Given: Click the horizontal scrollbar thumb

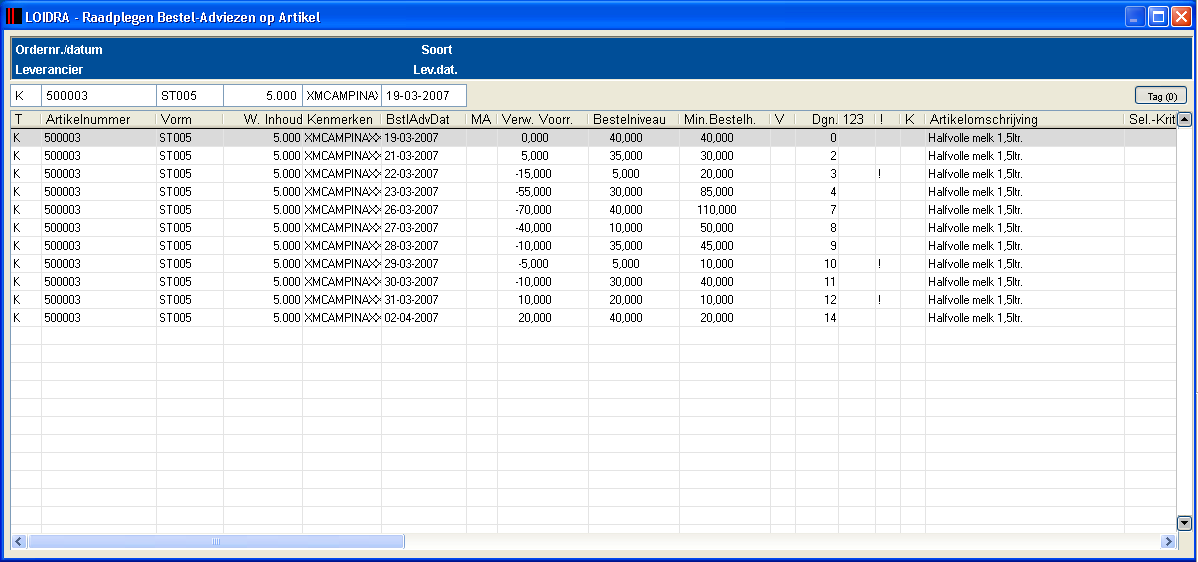Looking at the screenshot, I should tap(216, 541).
